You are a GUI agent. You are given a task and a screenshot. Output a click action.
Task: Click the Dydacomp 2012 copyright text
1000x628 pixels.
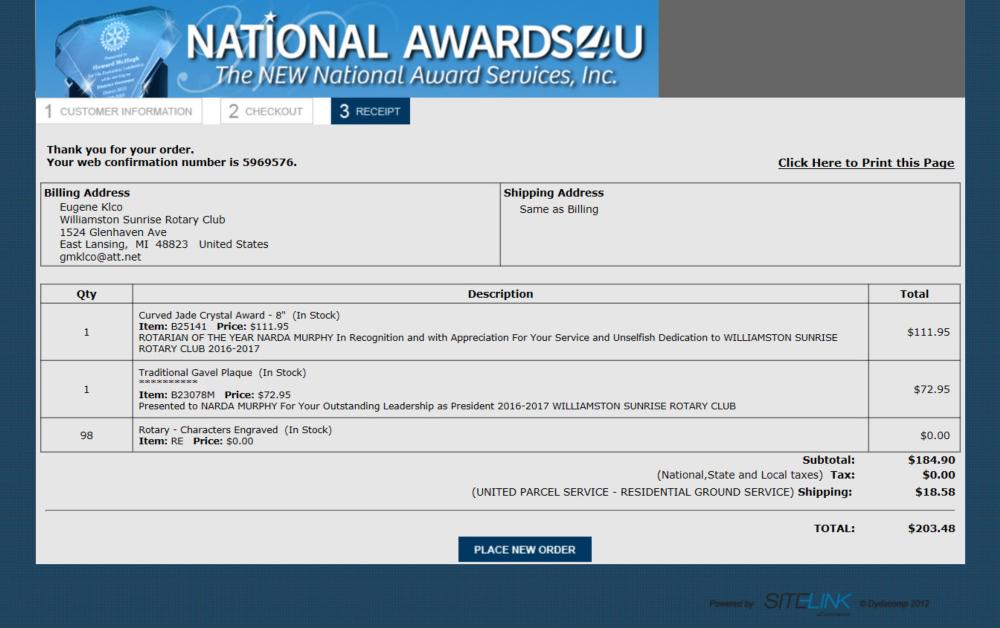pos(894,603)
